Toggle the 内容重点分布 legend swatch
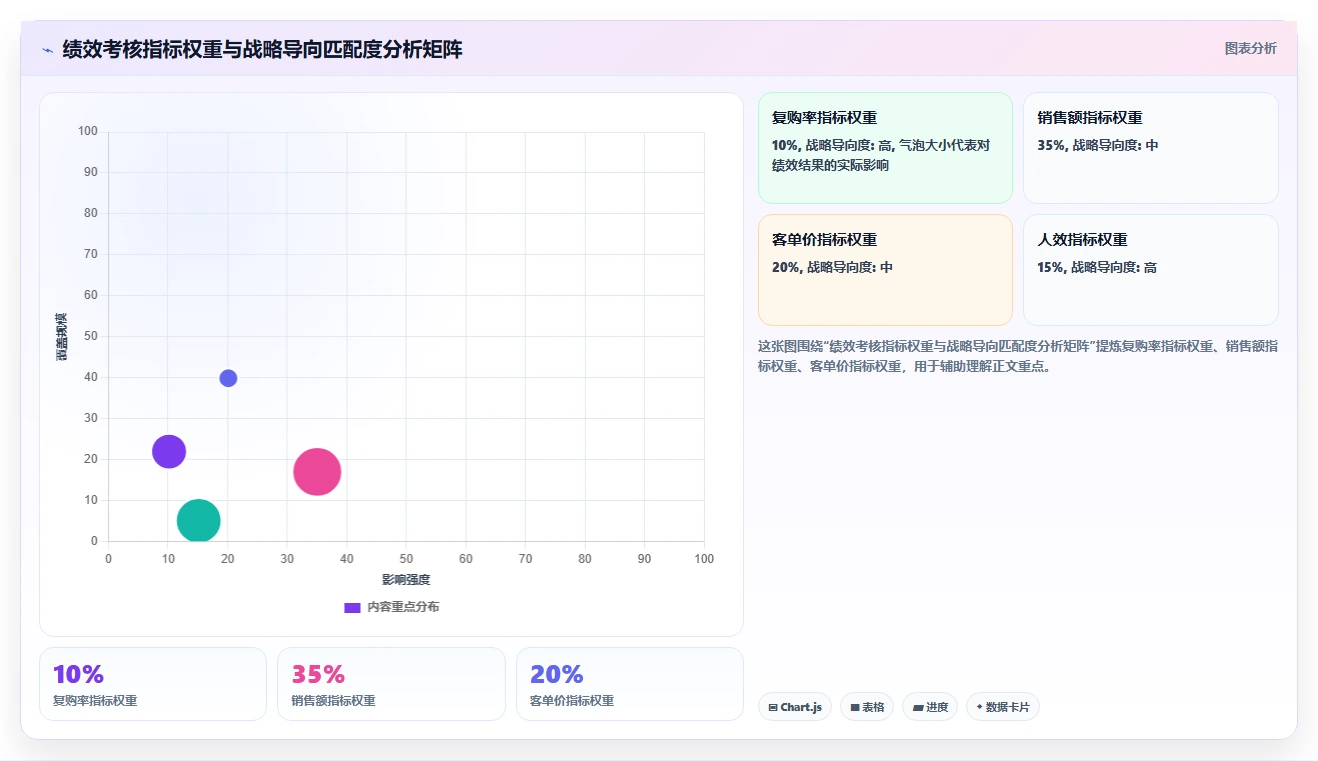The height and width of the screenshot is (761, 1318). (352, 607)
